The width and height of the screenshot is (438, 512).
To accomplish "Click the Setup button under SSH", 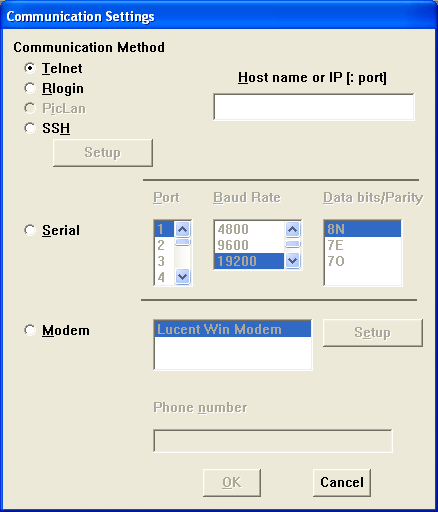I will (103, 153).
